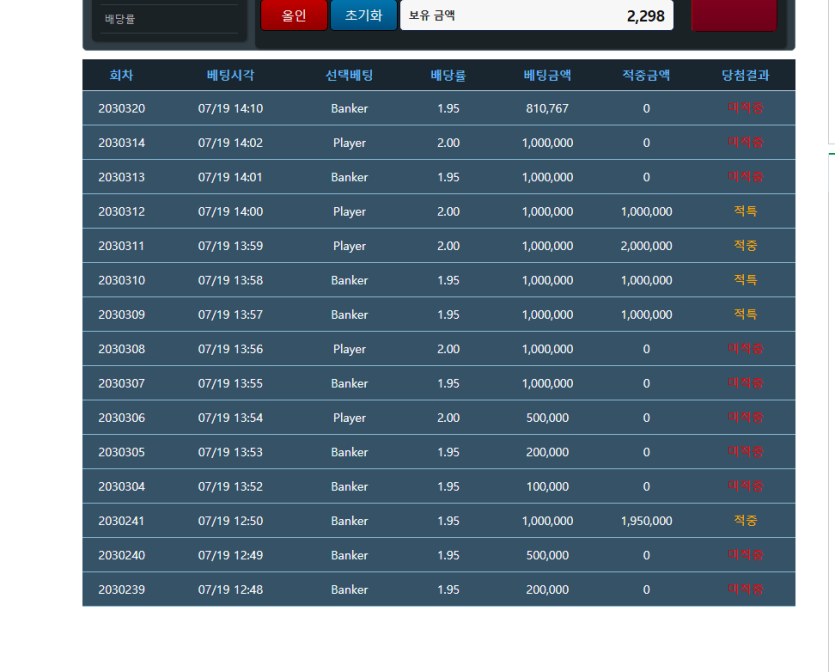Viewport: 835px width, 672px height.
Task: Click the 베팅금액 column header
Action: [x=547, y=75]
